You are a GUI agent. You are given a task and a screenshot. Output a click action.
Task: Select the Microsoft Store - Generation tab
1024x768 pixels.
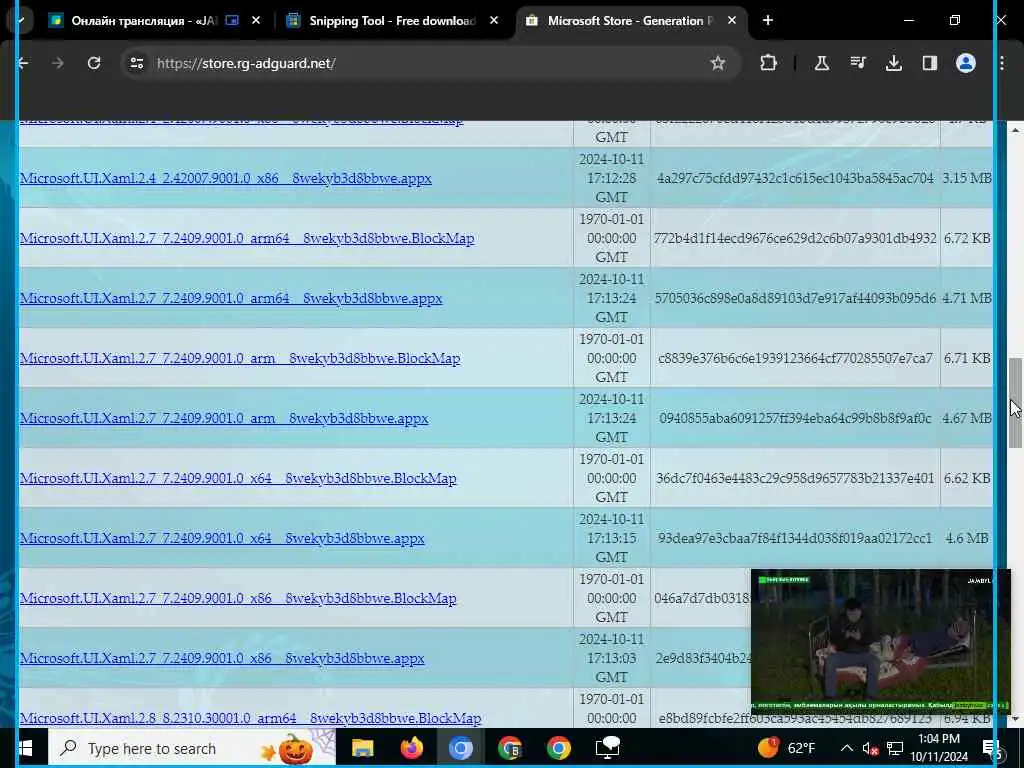[x=631, y=21]
